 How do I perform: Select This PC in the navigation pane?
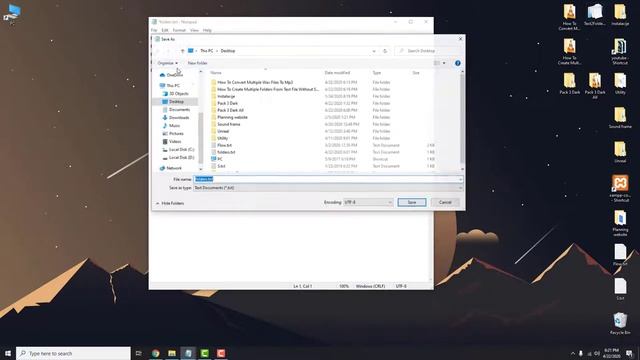tap(173, 86)
